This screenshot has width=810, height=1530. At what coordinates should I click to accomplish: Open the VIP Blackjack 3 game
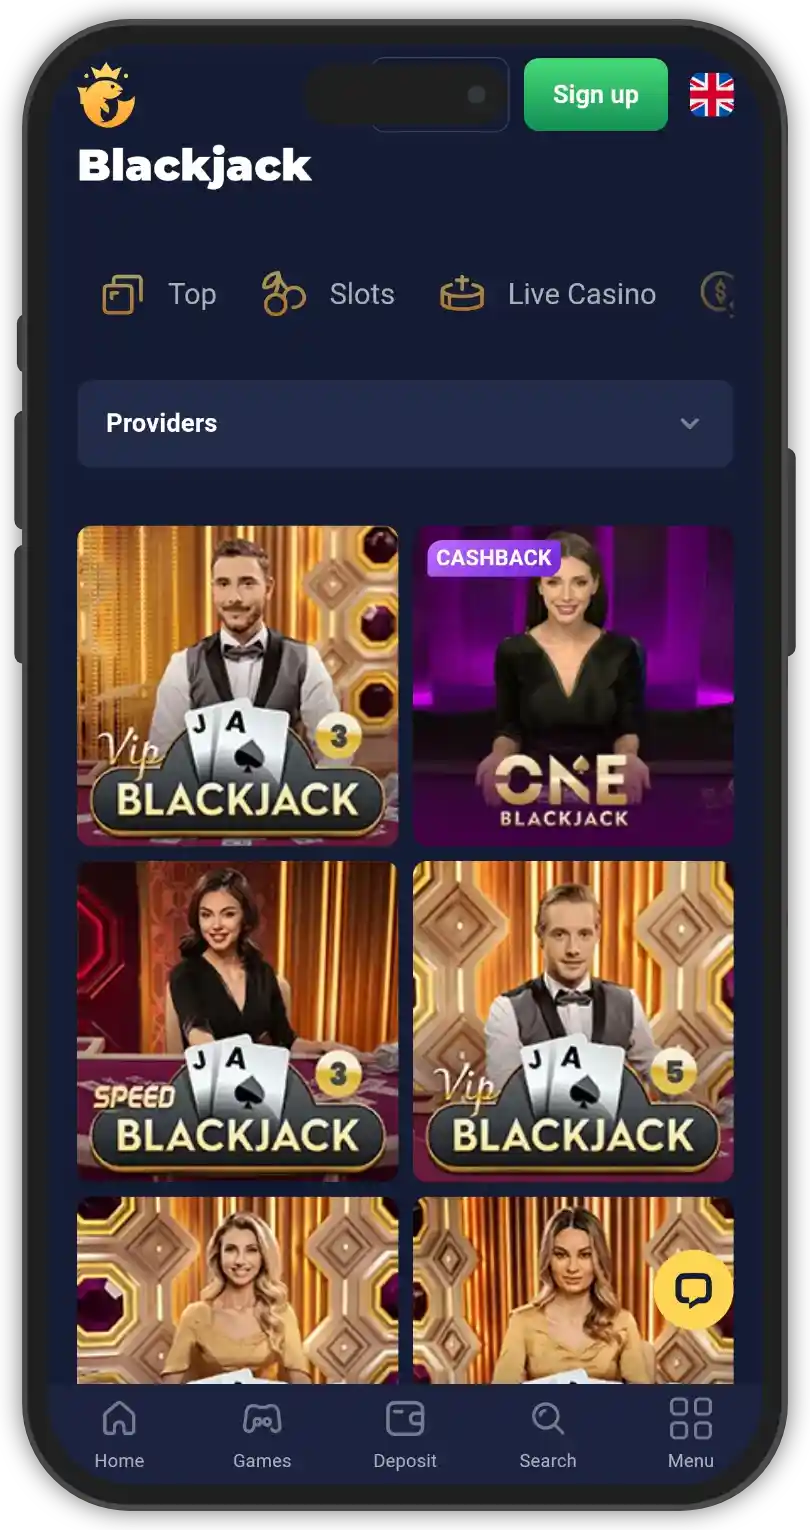pyautogui.click(x=238, y=686)
